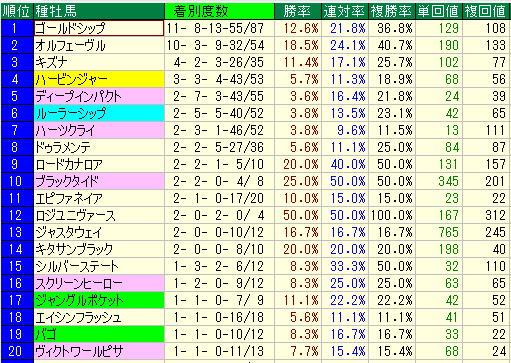
Task: Select the ゴールドシップ sire cell
Action: point(99,28)
